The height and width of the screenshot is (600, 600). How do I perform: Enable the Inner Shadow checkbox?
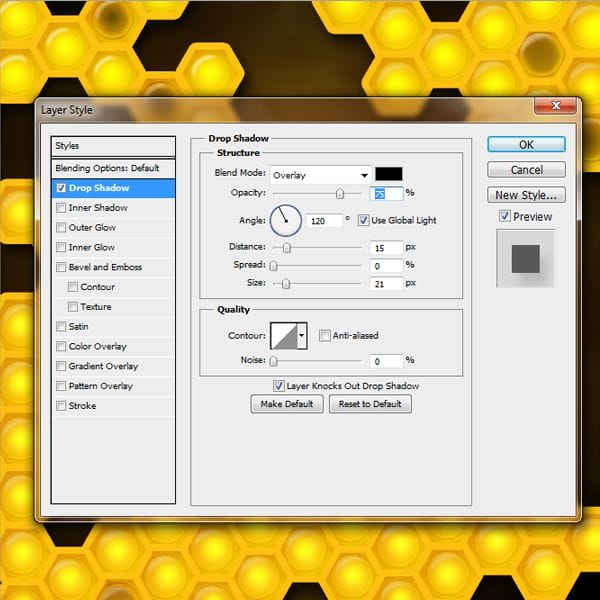62,208
